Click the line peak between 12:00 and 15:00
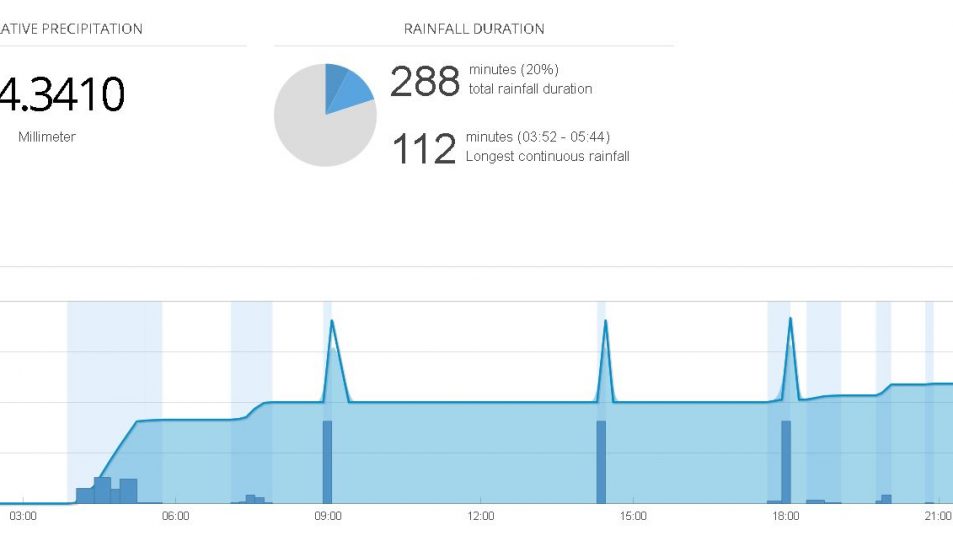The height and width of the screenshot is (536, 953). (605, 323)
